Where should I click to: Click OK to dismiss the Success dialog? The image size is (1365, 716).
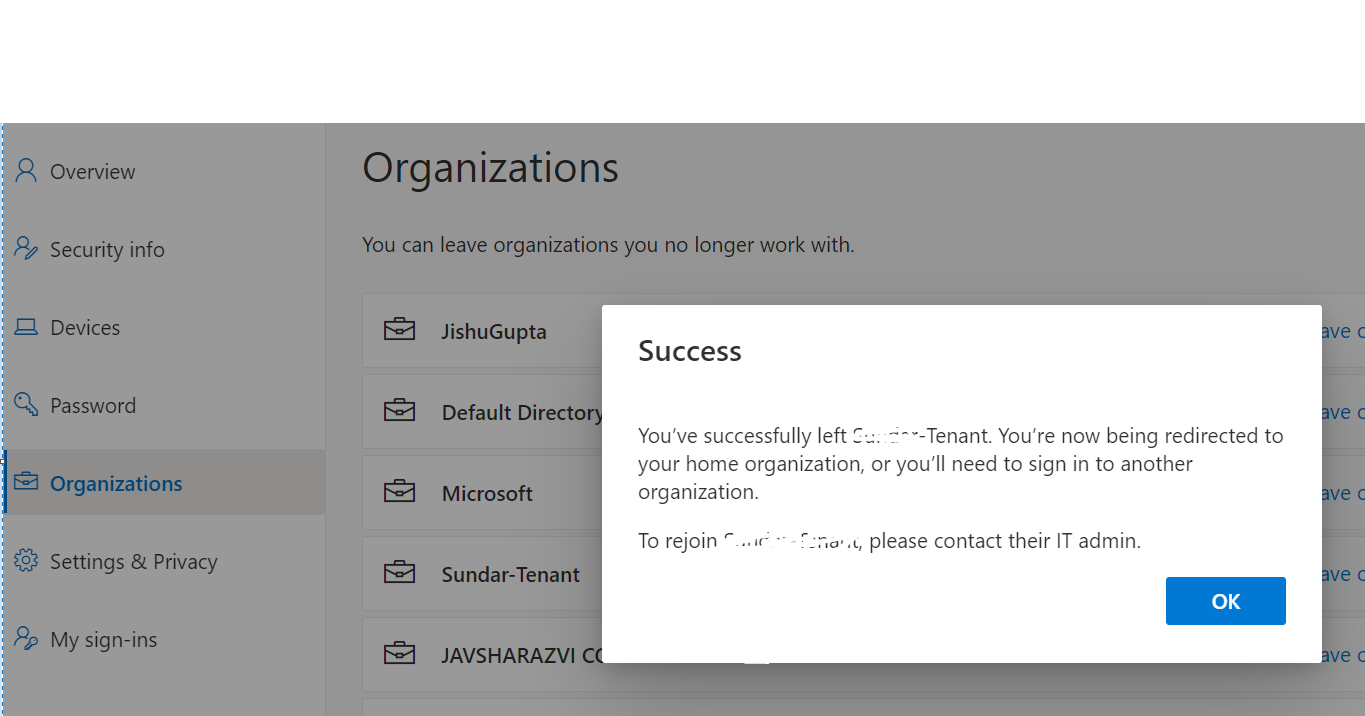click(1225, 600)
